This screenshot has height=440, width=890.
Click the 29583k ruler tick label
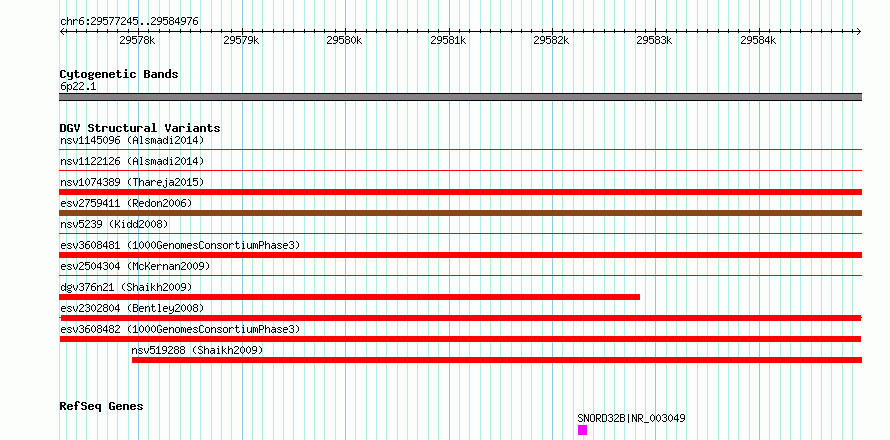[x=654, y=40]
